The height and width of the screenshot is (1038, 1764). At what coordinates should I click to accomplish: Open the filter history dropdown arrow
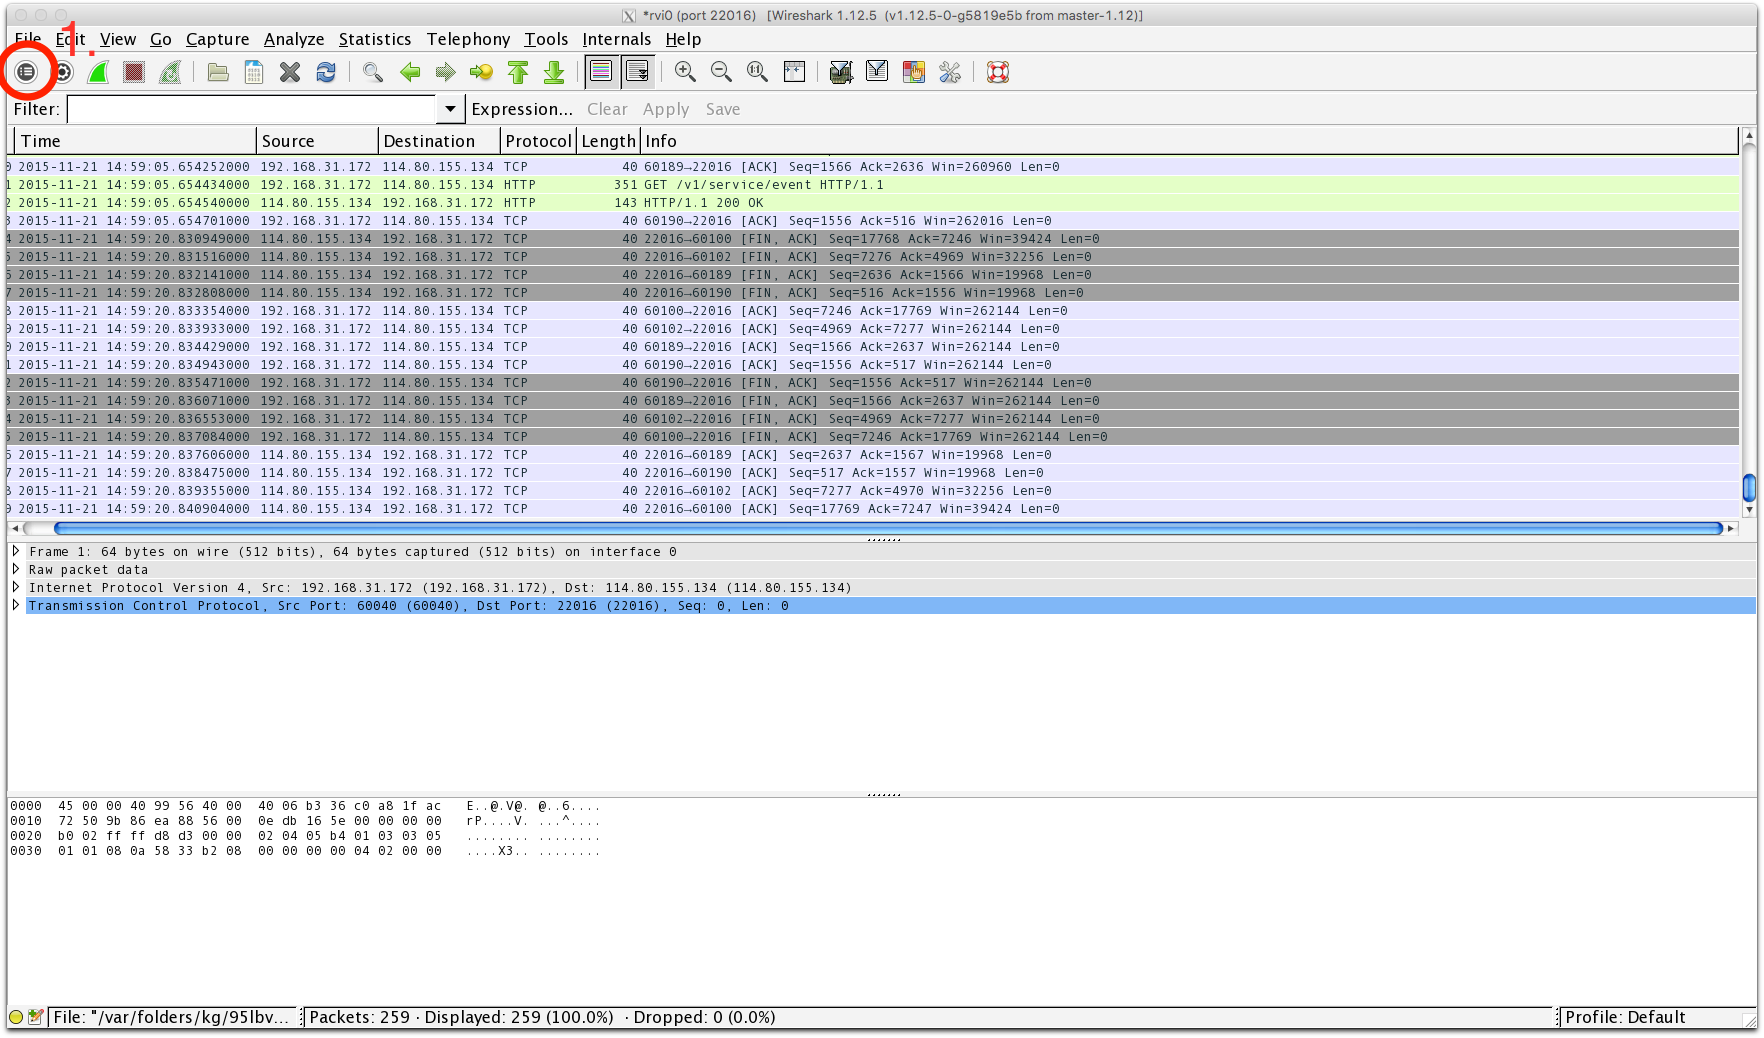(450, 109)
